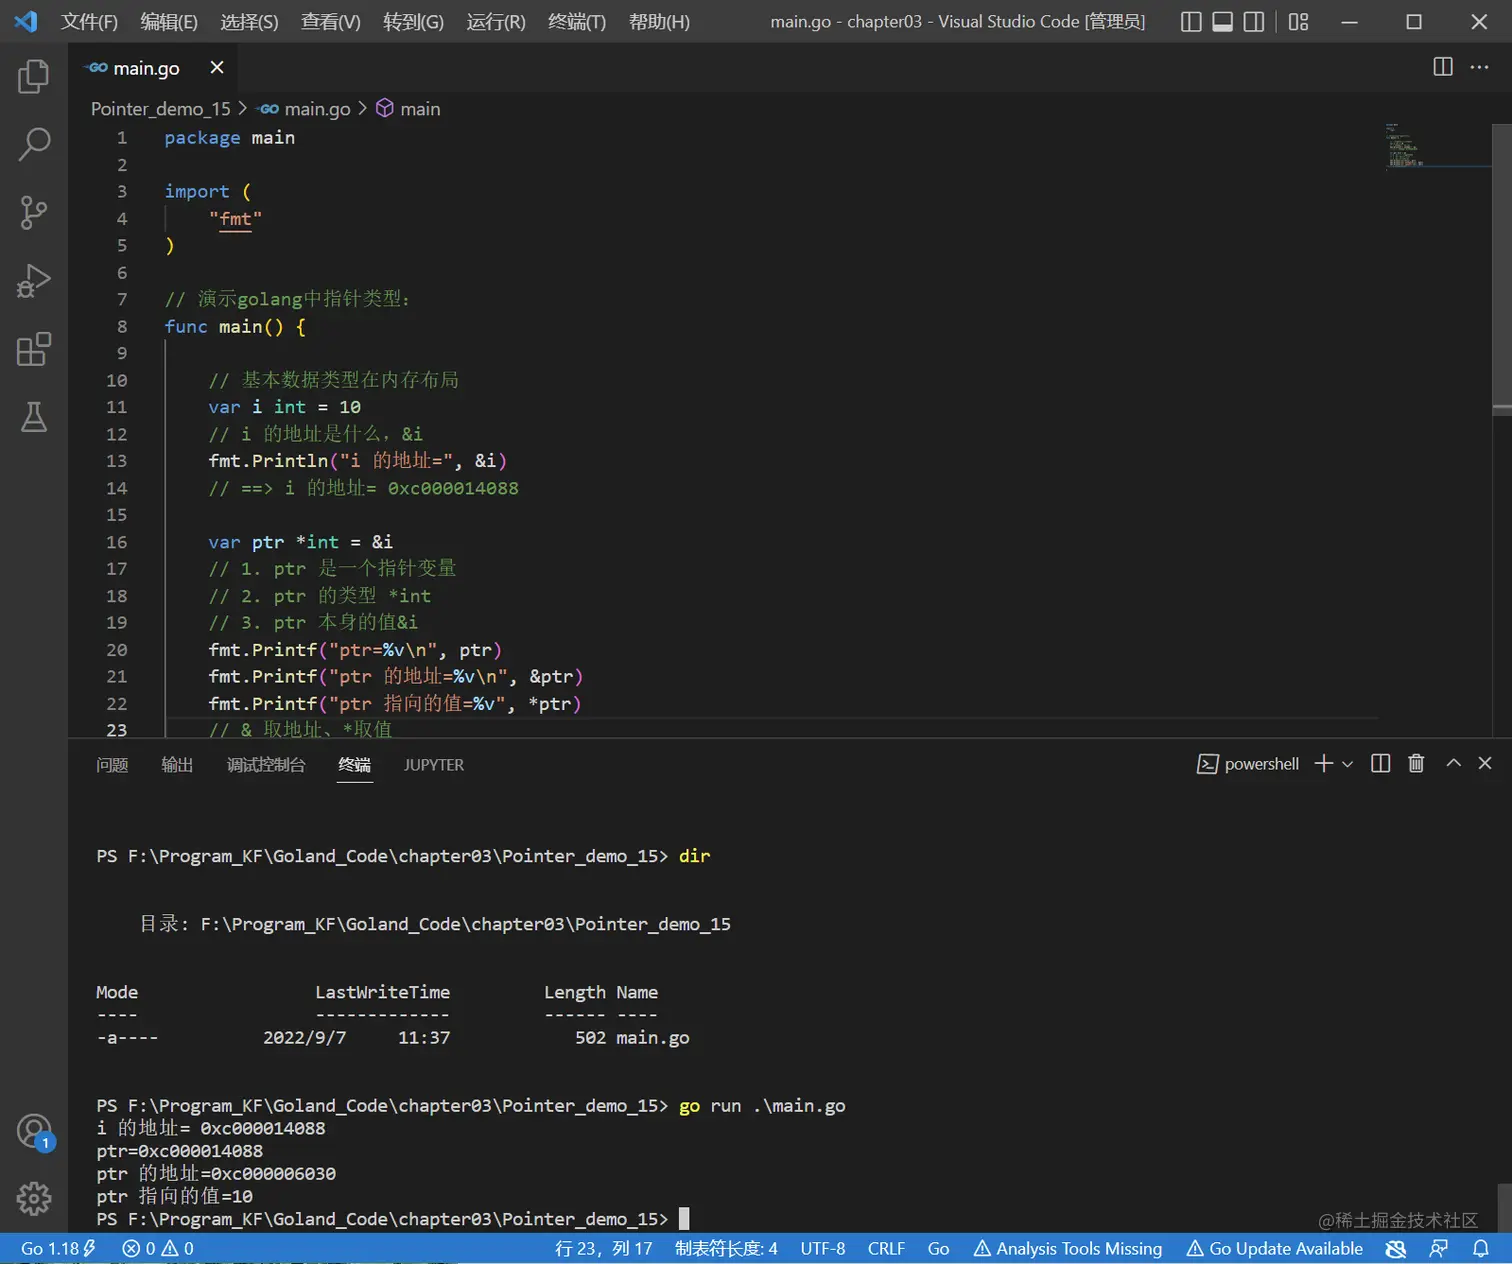Viewport: 1512px width, 1264px height.
Task: Switch to the 输出 panel tab
Action: (177, 765)
